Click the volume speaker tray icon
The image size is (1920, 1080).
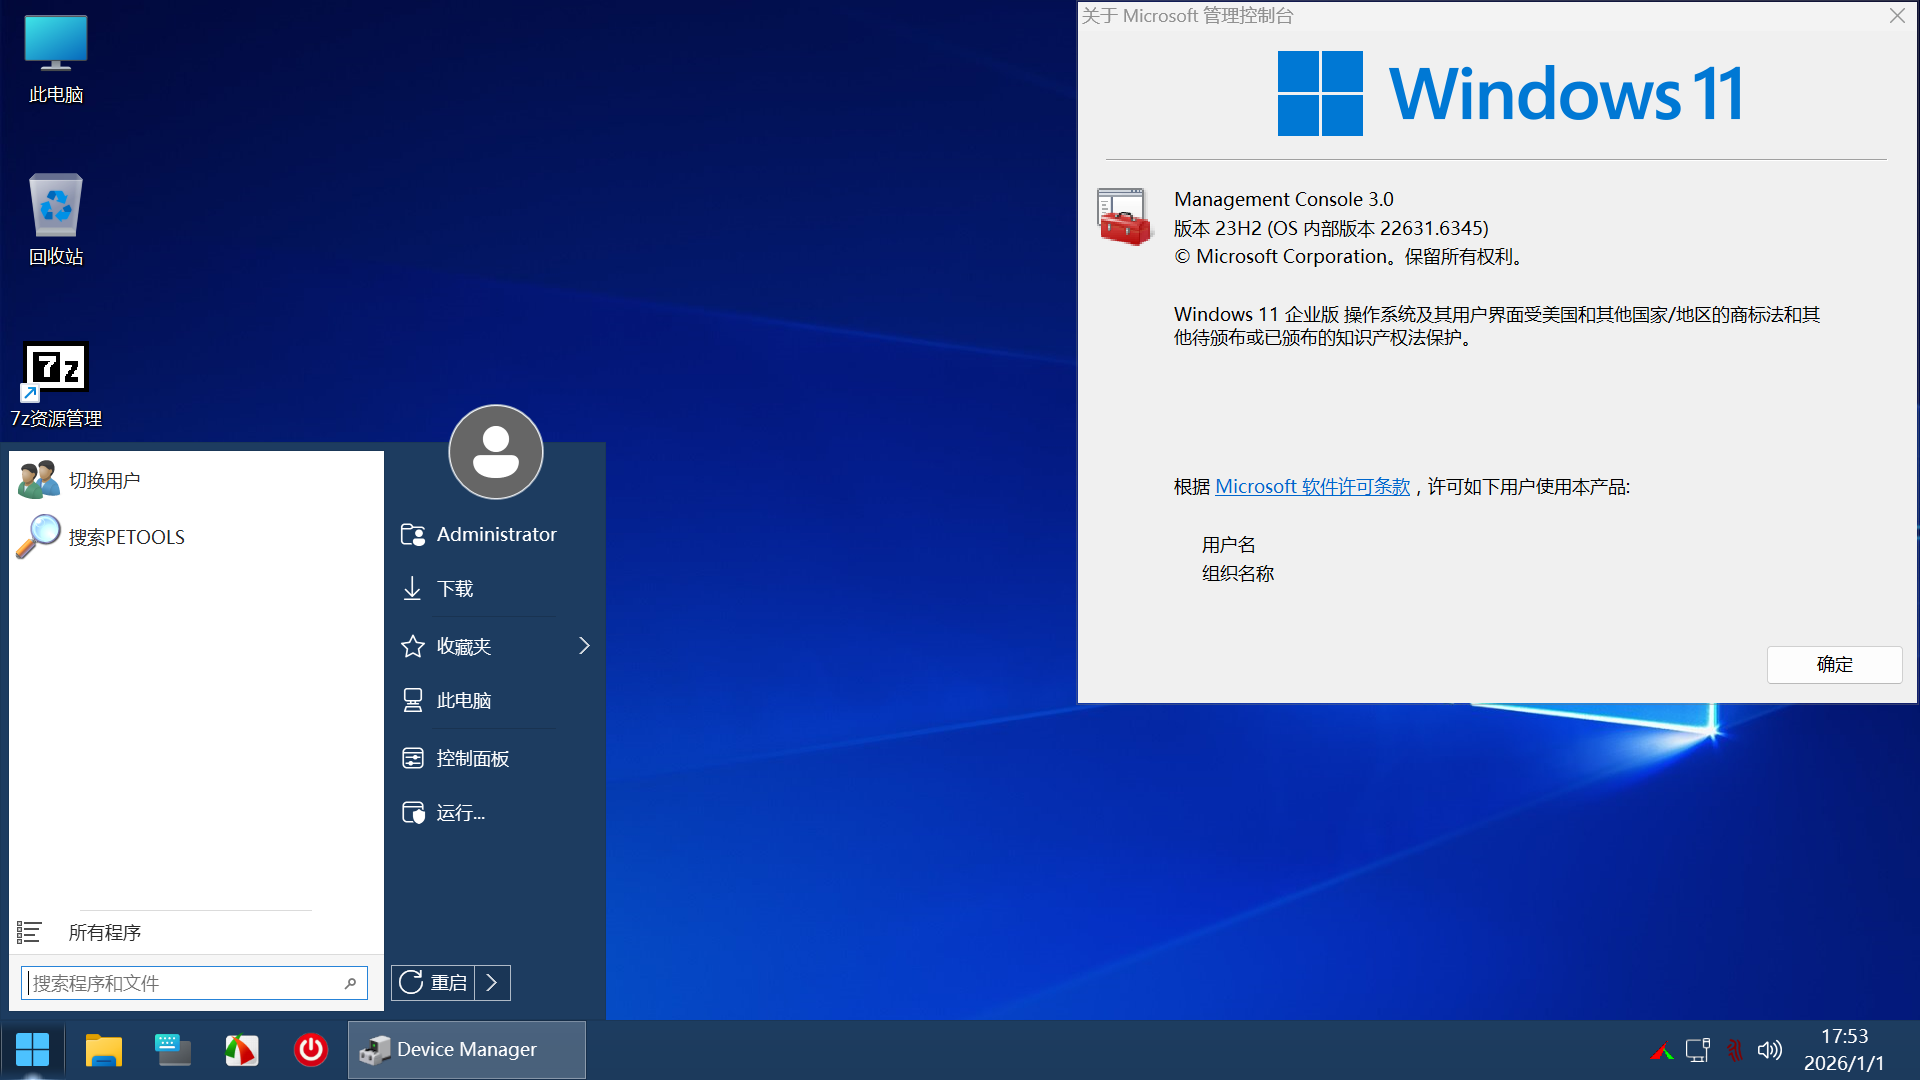click(x=1769, y=1050)
